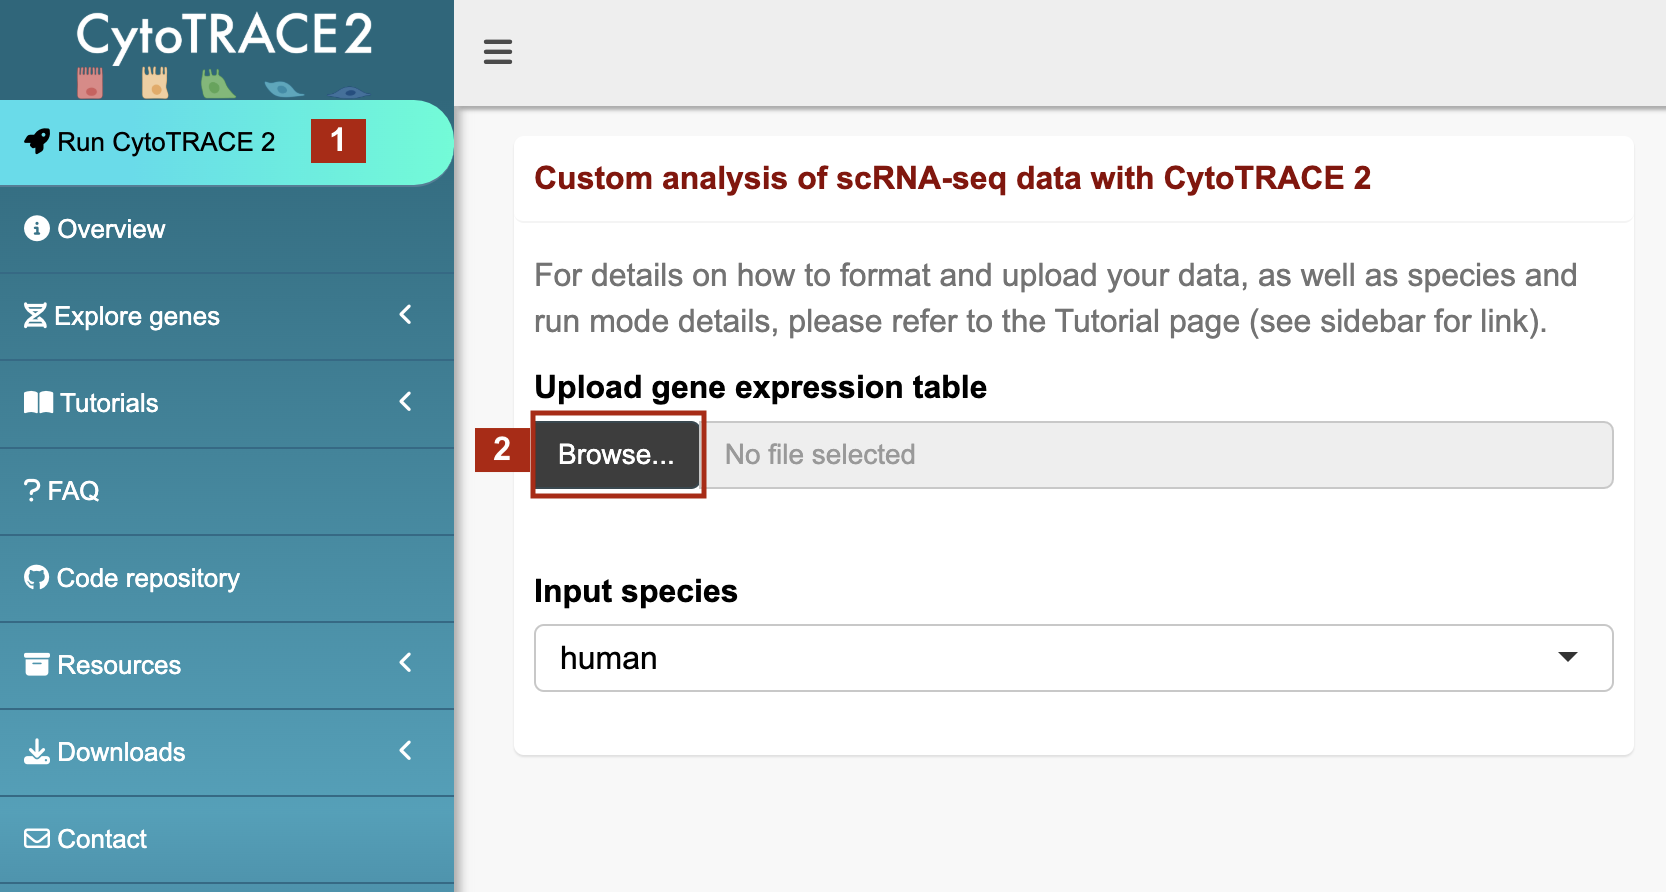
Task: Open the Downloads menu item
Action: [x=227, y=752]
